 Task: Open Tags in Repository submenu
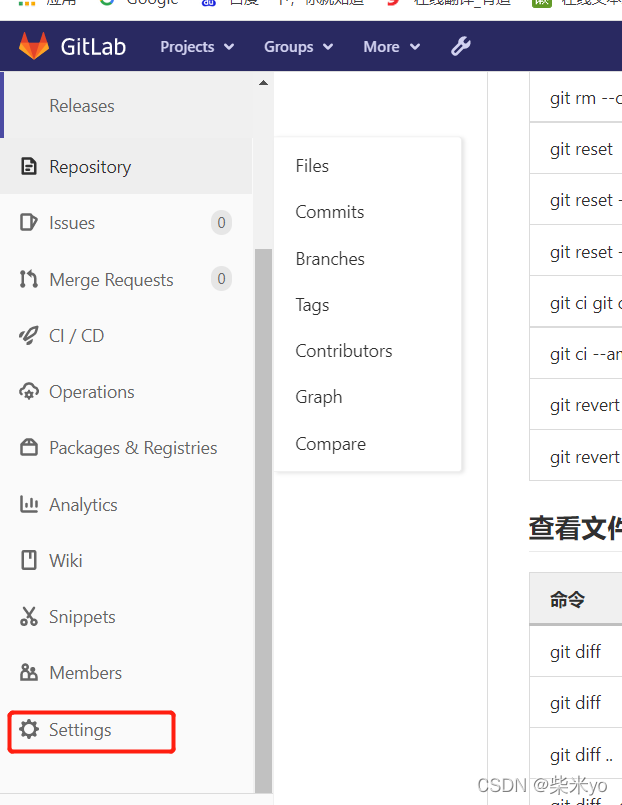point(312,305)
